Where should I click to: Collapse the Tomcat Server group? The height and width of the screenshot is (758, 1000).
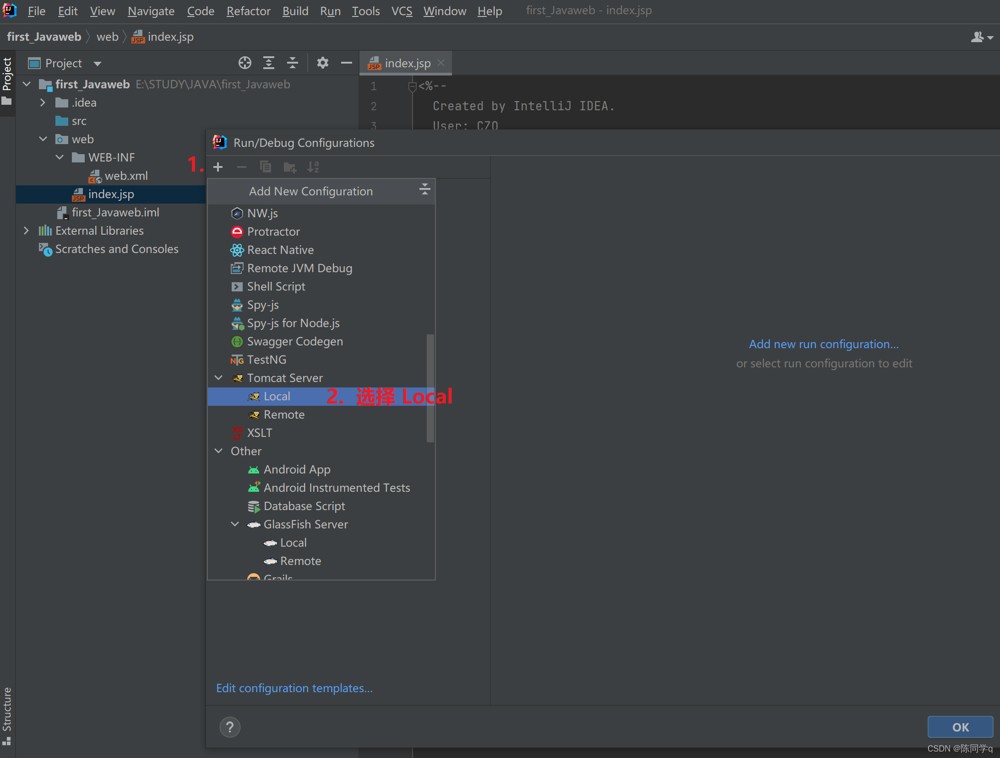(219, 378)
